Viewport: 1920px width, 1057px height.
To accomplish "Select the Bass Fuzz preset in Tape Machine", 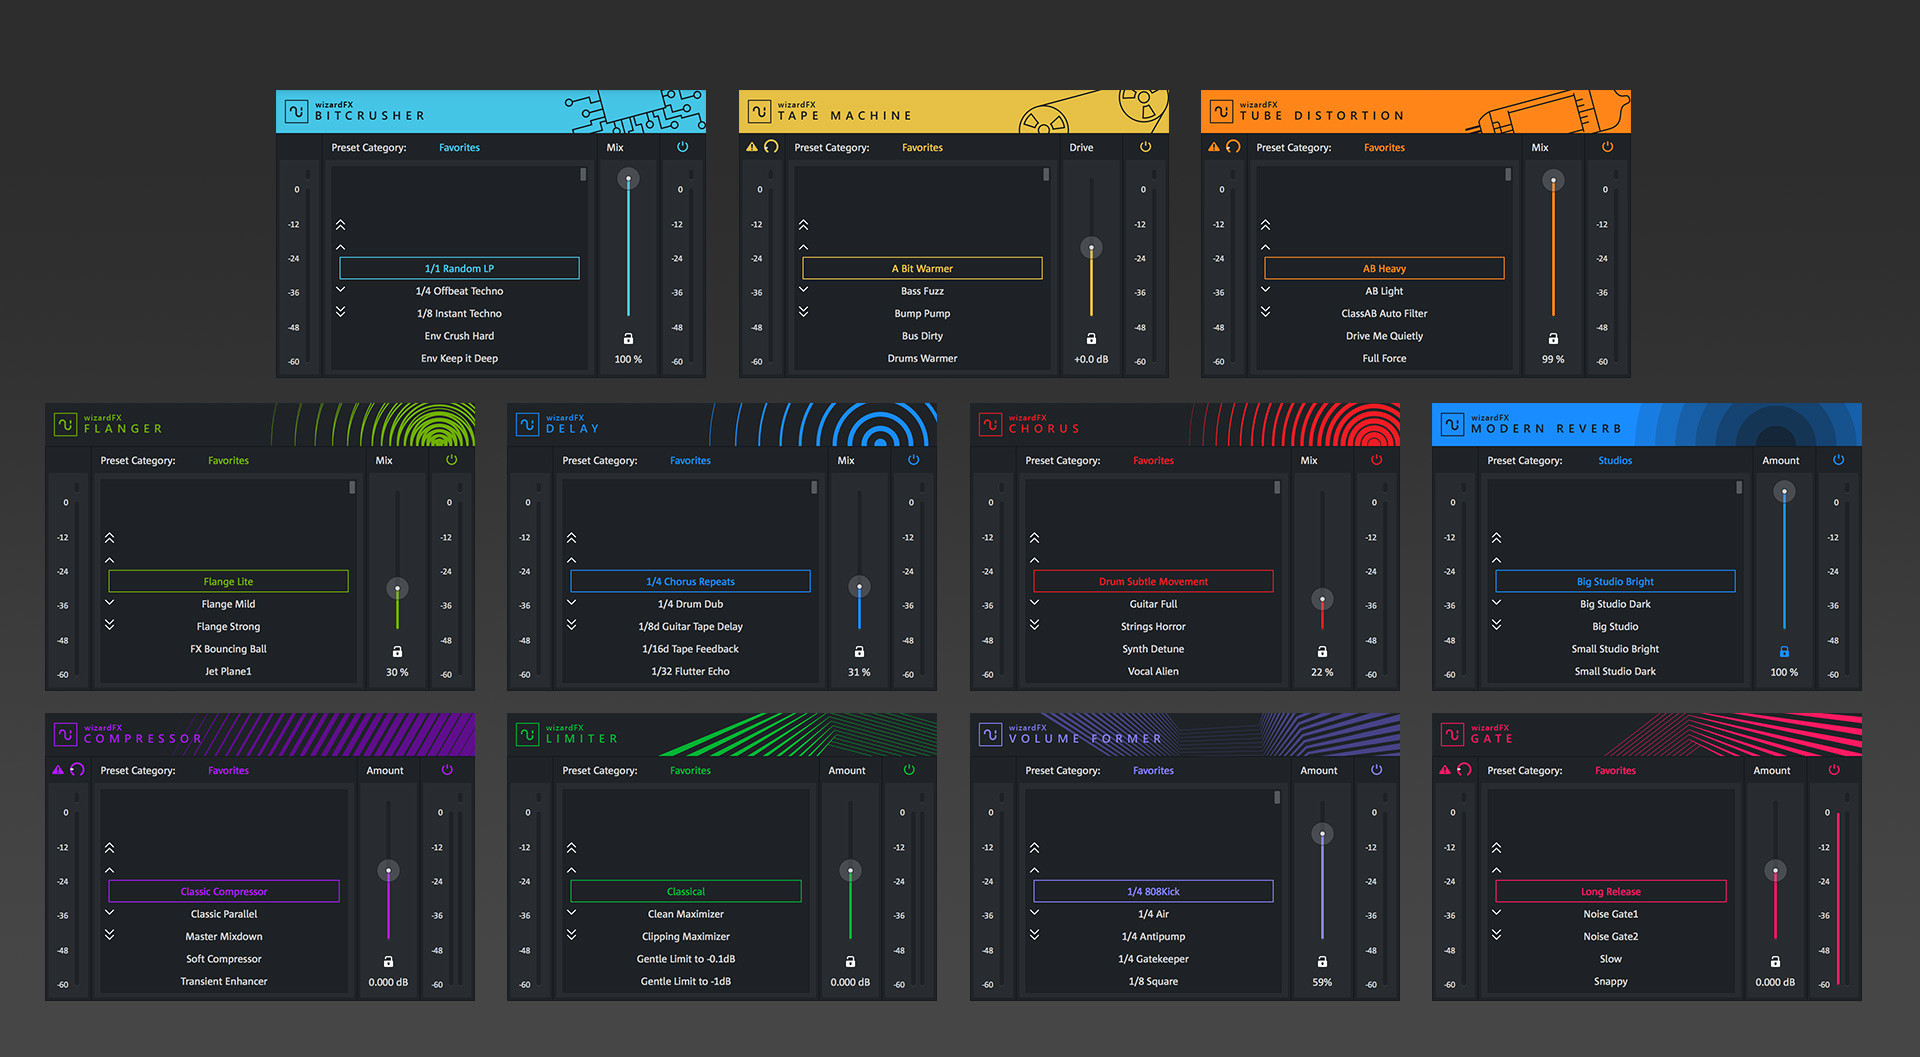I will tap(922, 291).
